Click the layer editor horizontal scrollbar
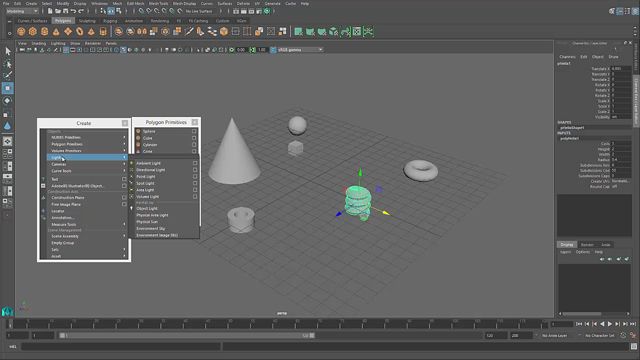The image size is (640, 360). point(582,313)
